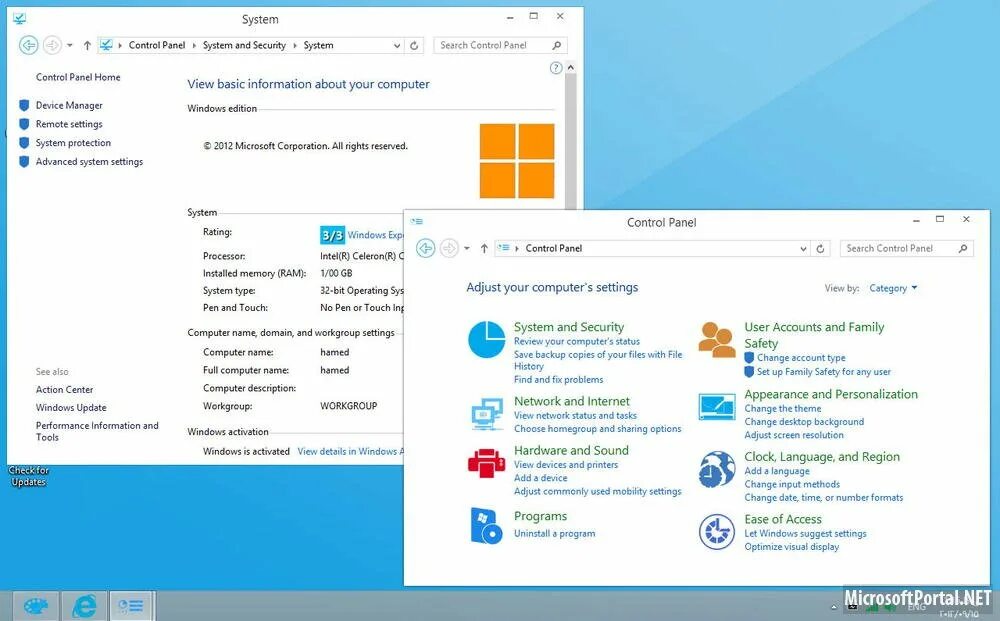Open Windows Update under See also

pyautogui.click(x=71, y=407)
